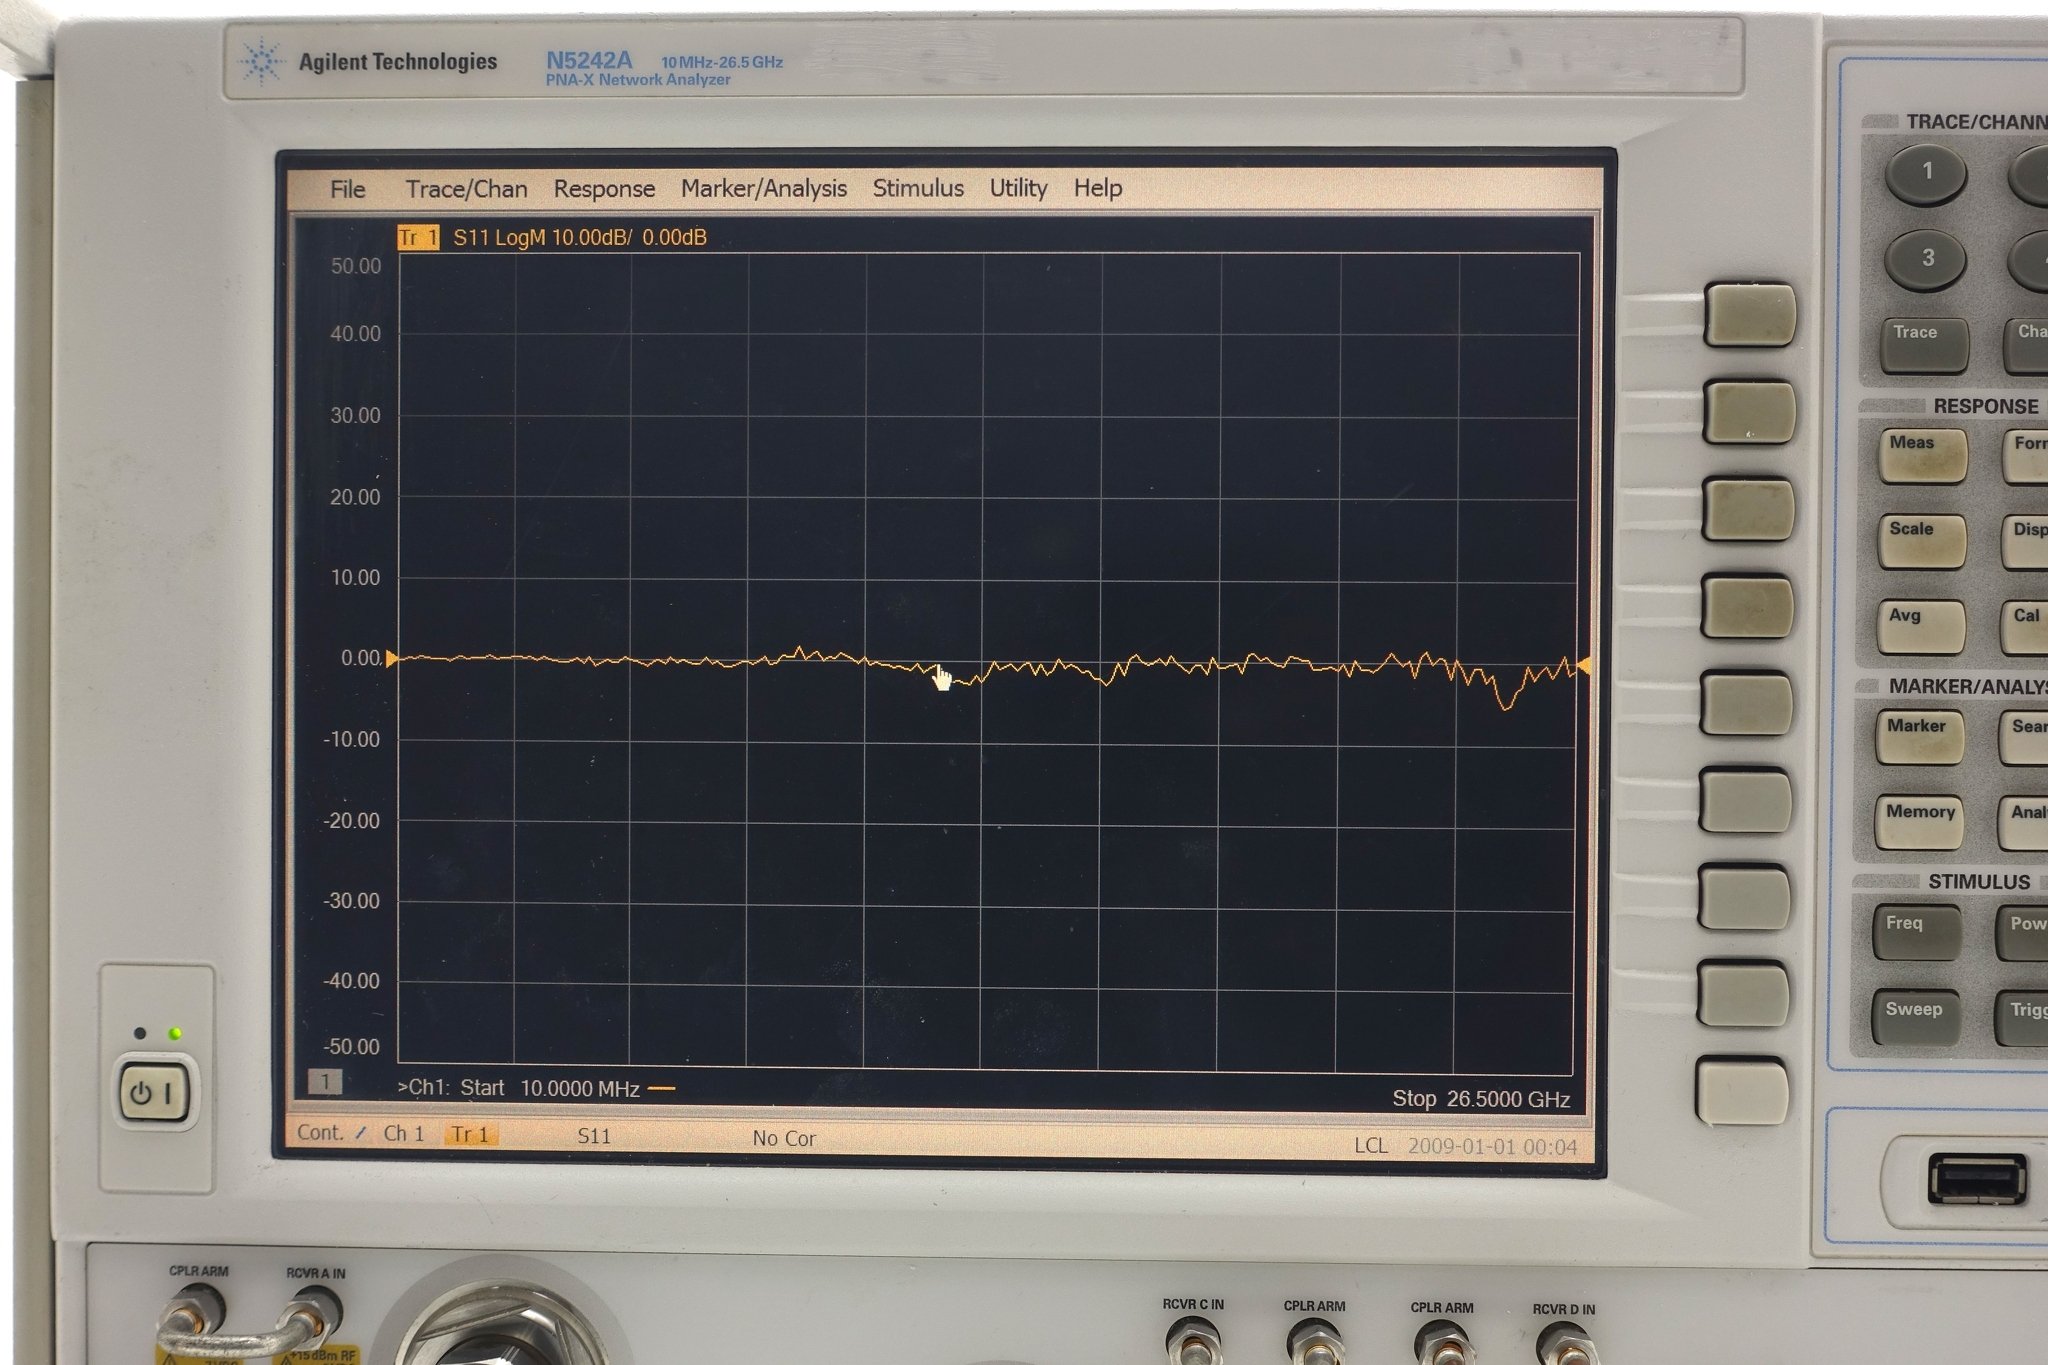Open the File menu
The height and width of the screenshot is (1365, 2048).
click(347, 189)
